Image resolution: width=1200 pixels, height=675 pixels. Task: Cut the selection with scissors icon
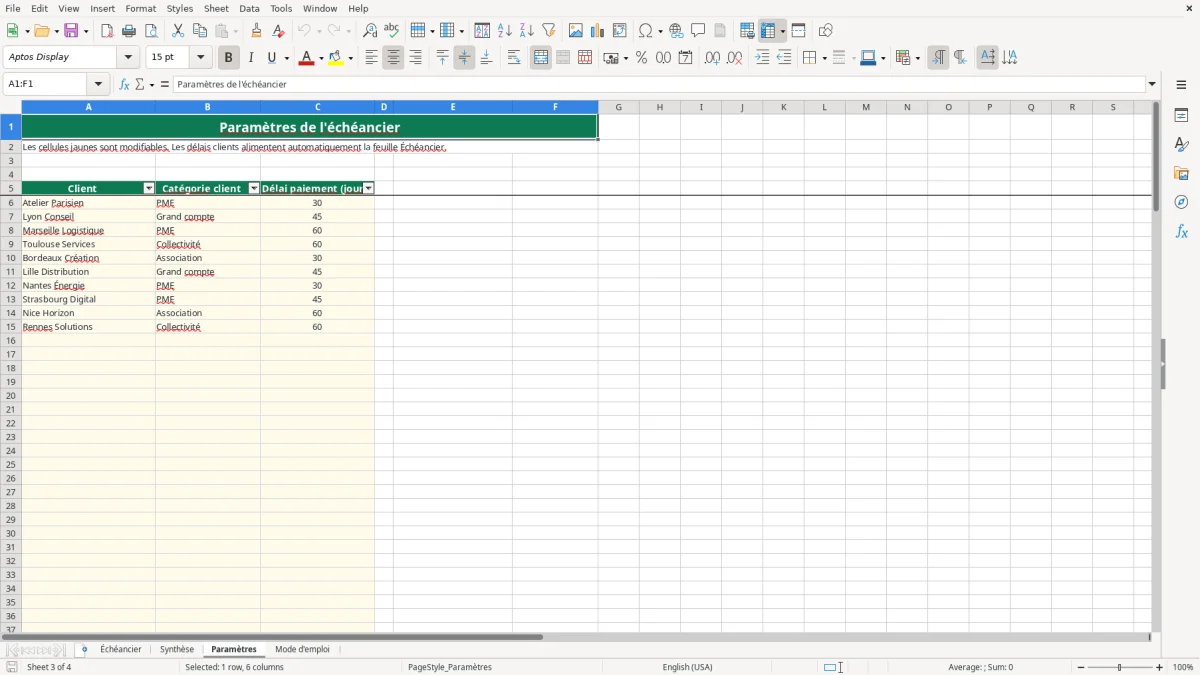178,31
